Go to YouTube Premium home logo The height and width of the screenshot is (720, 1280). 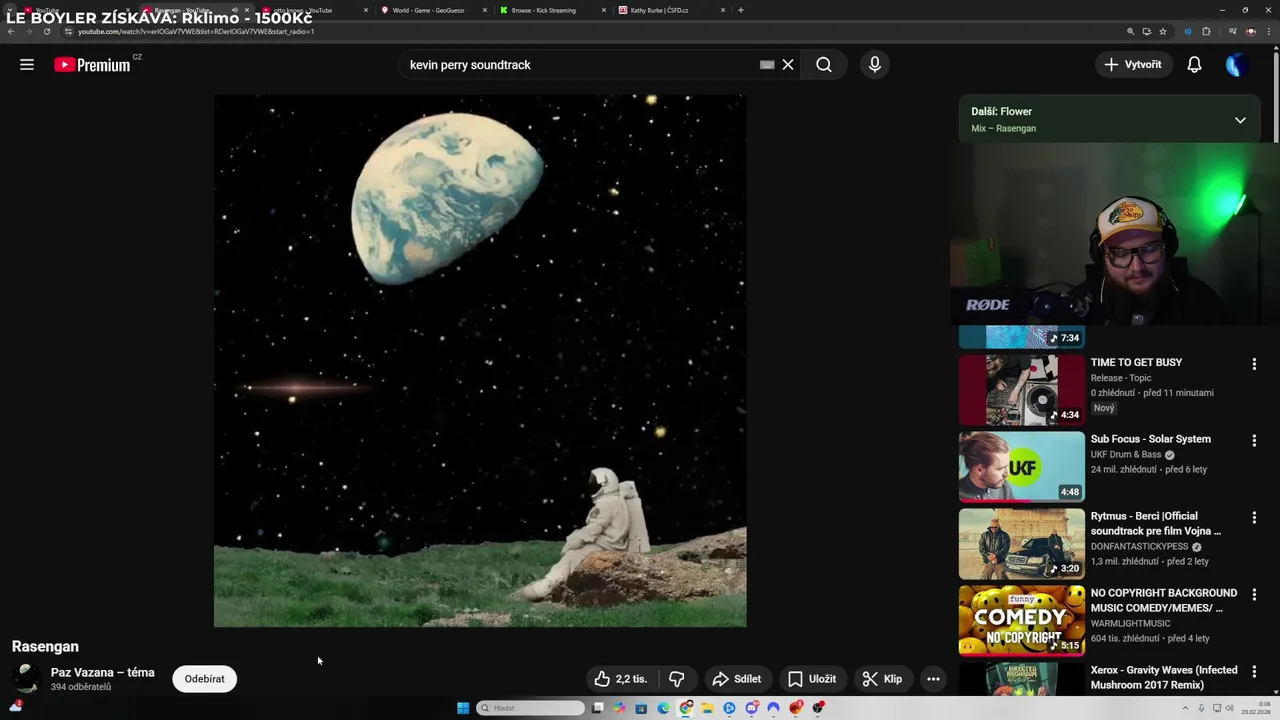click(x=92, y=65)
